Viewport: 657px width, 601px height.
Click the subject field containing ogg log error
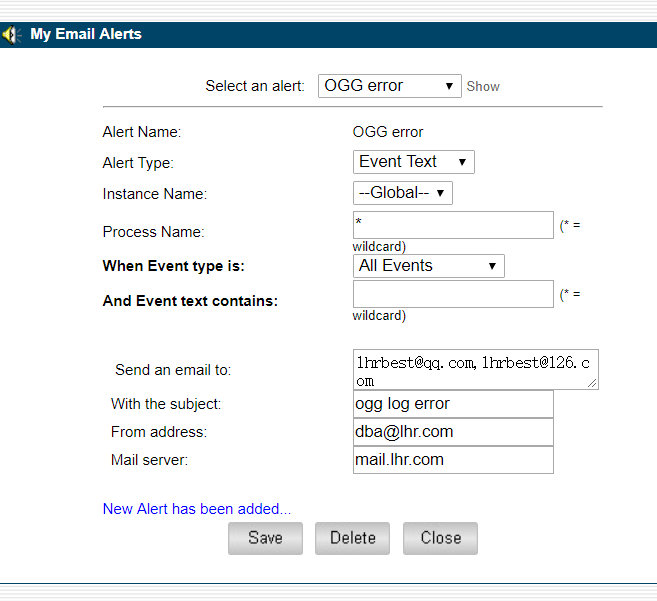point(453,404)
